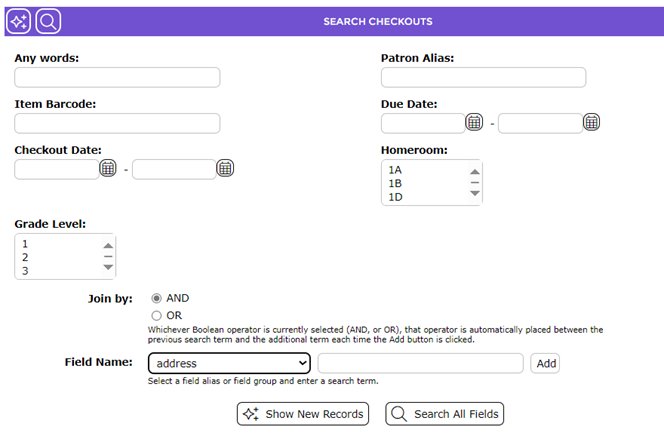This screenshot has width=664, height=439.
Task: Open the Field Name address dropdown
Action: click(229, 363)
